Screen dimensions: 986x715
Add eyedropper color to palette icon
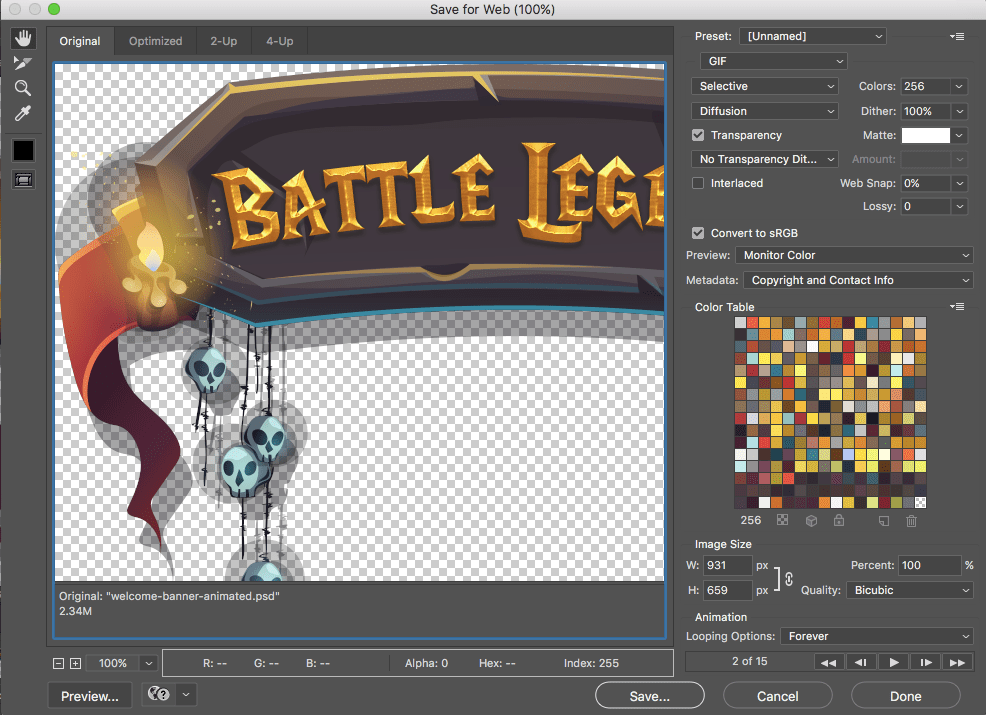(884, 521)
